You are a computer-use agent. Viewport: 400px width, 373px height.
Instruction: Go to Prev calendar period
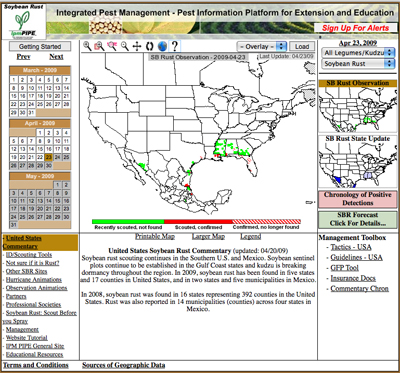[24, 57]
